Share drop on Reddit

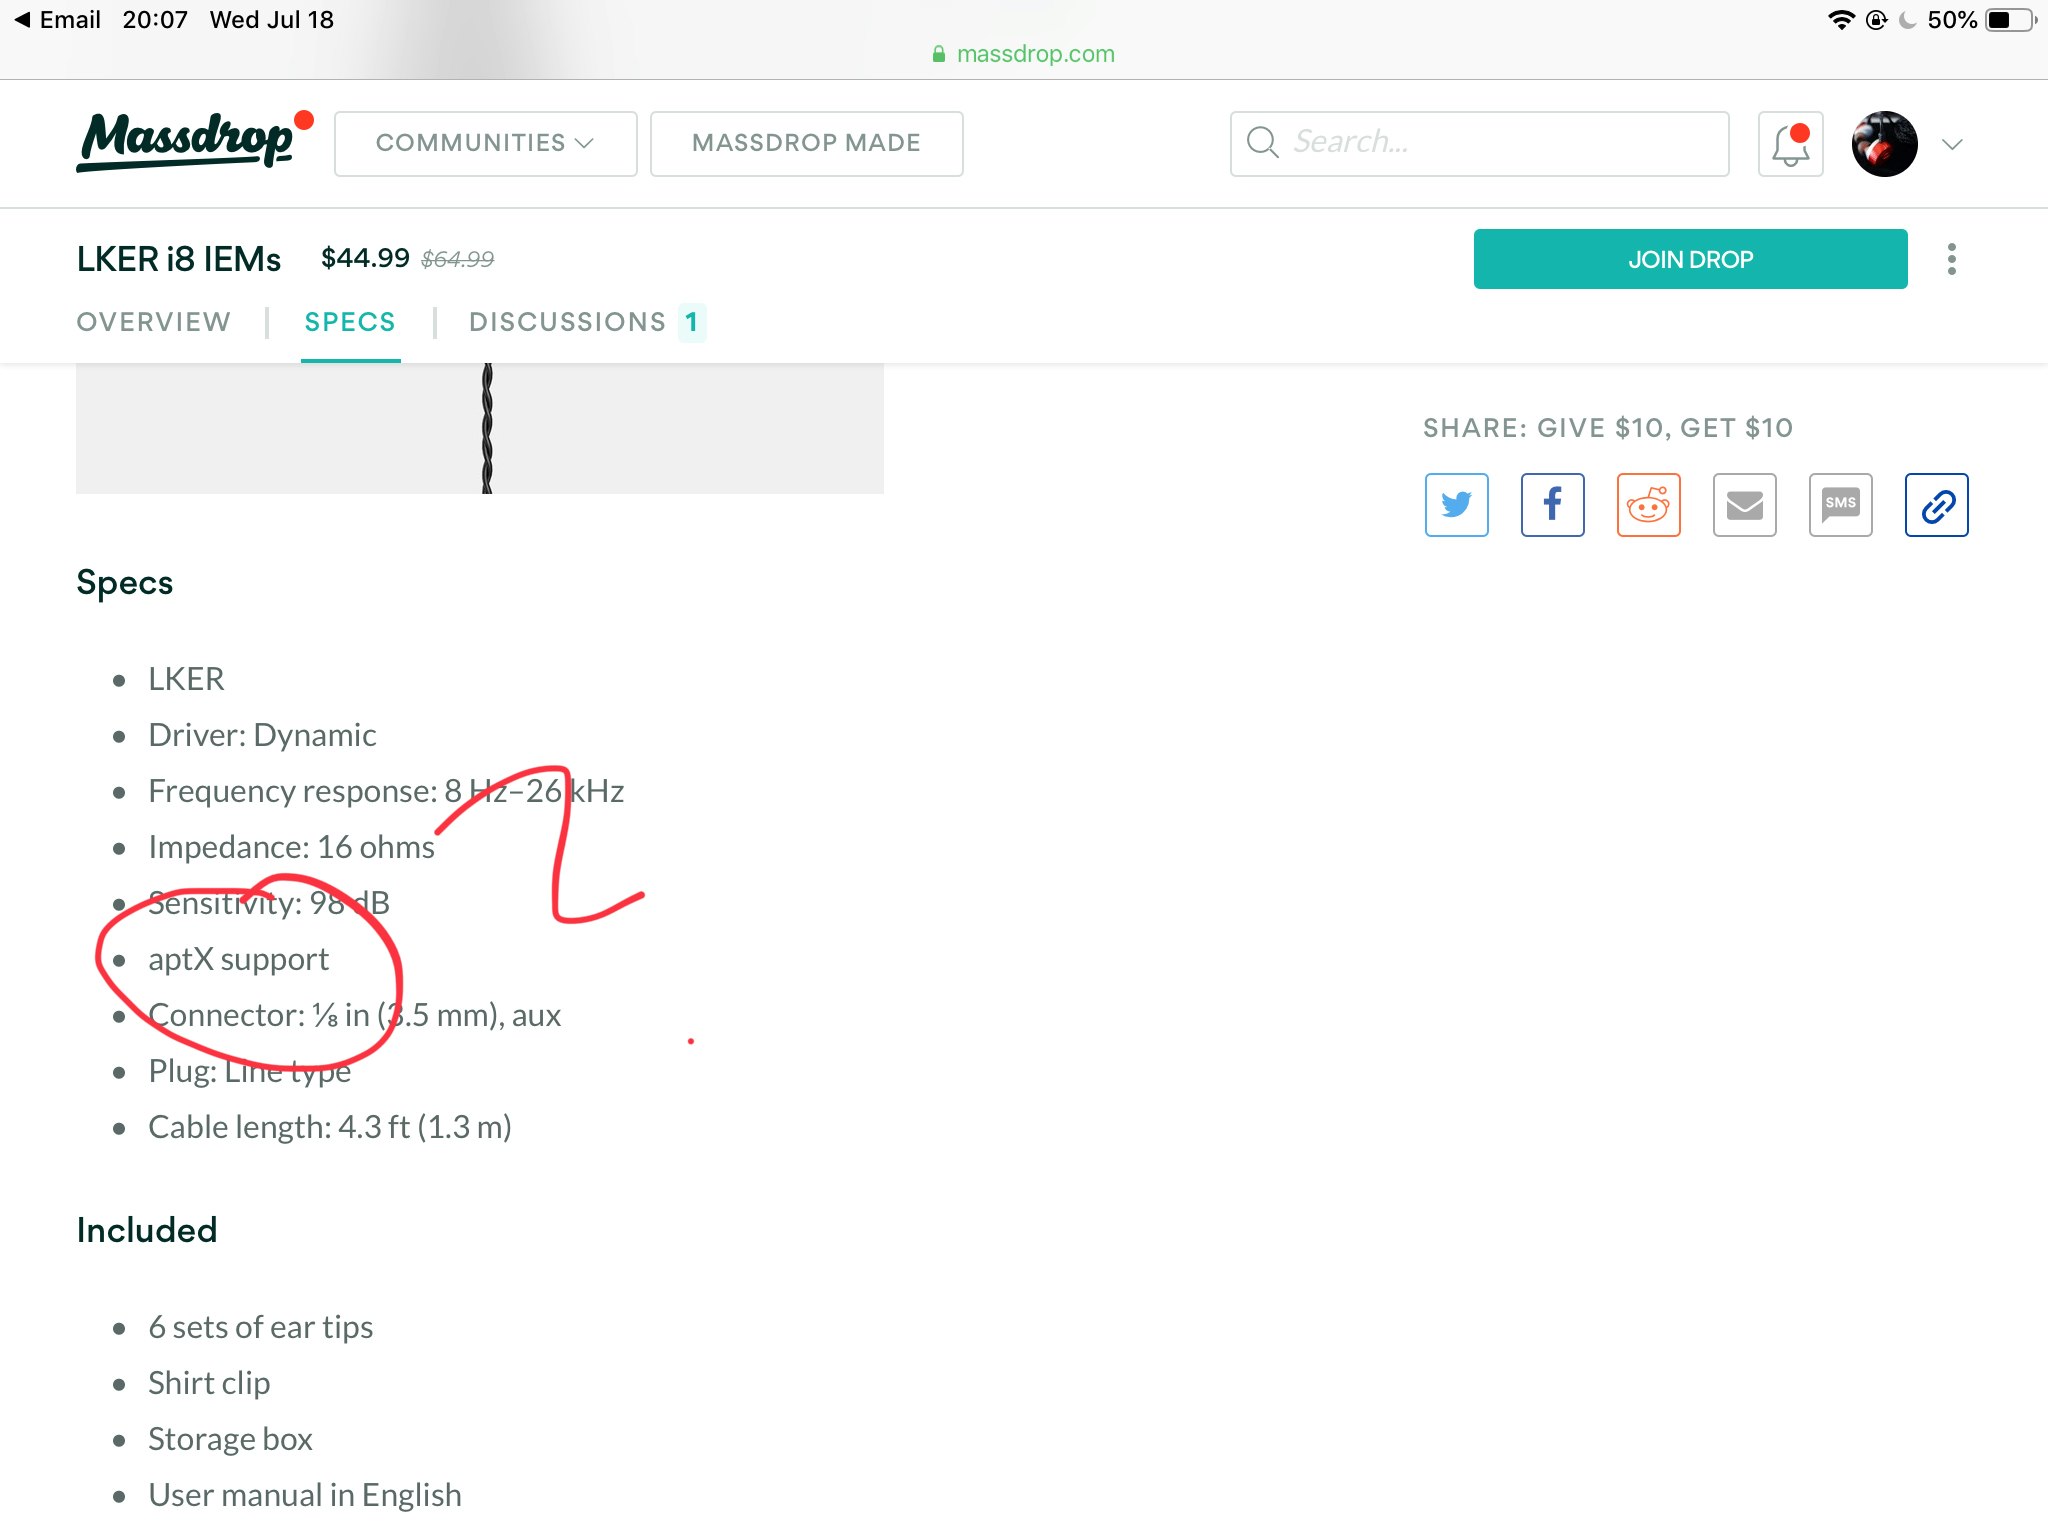1648,505
